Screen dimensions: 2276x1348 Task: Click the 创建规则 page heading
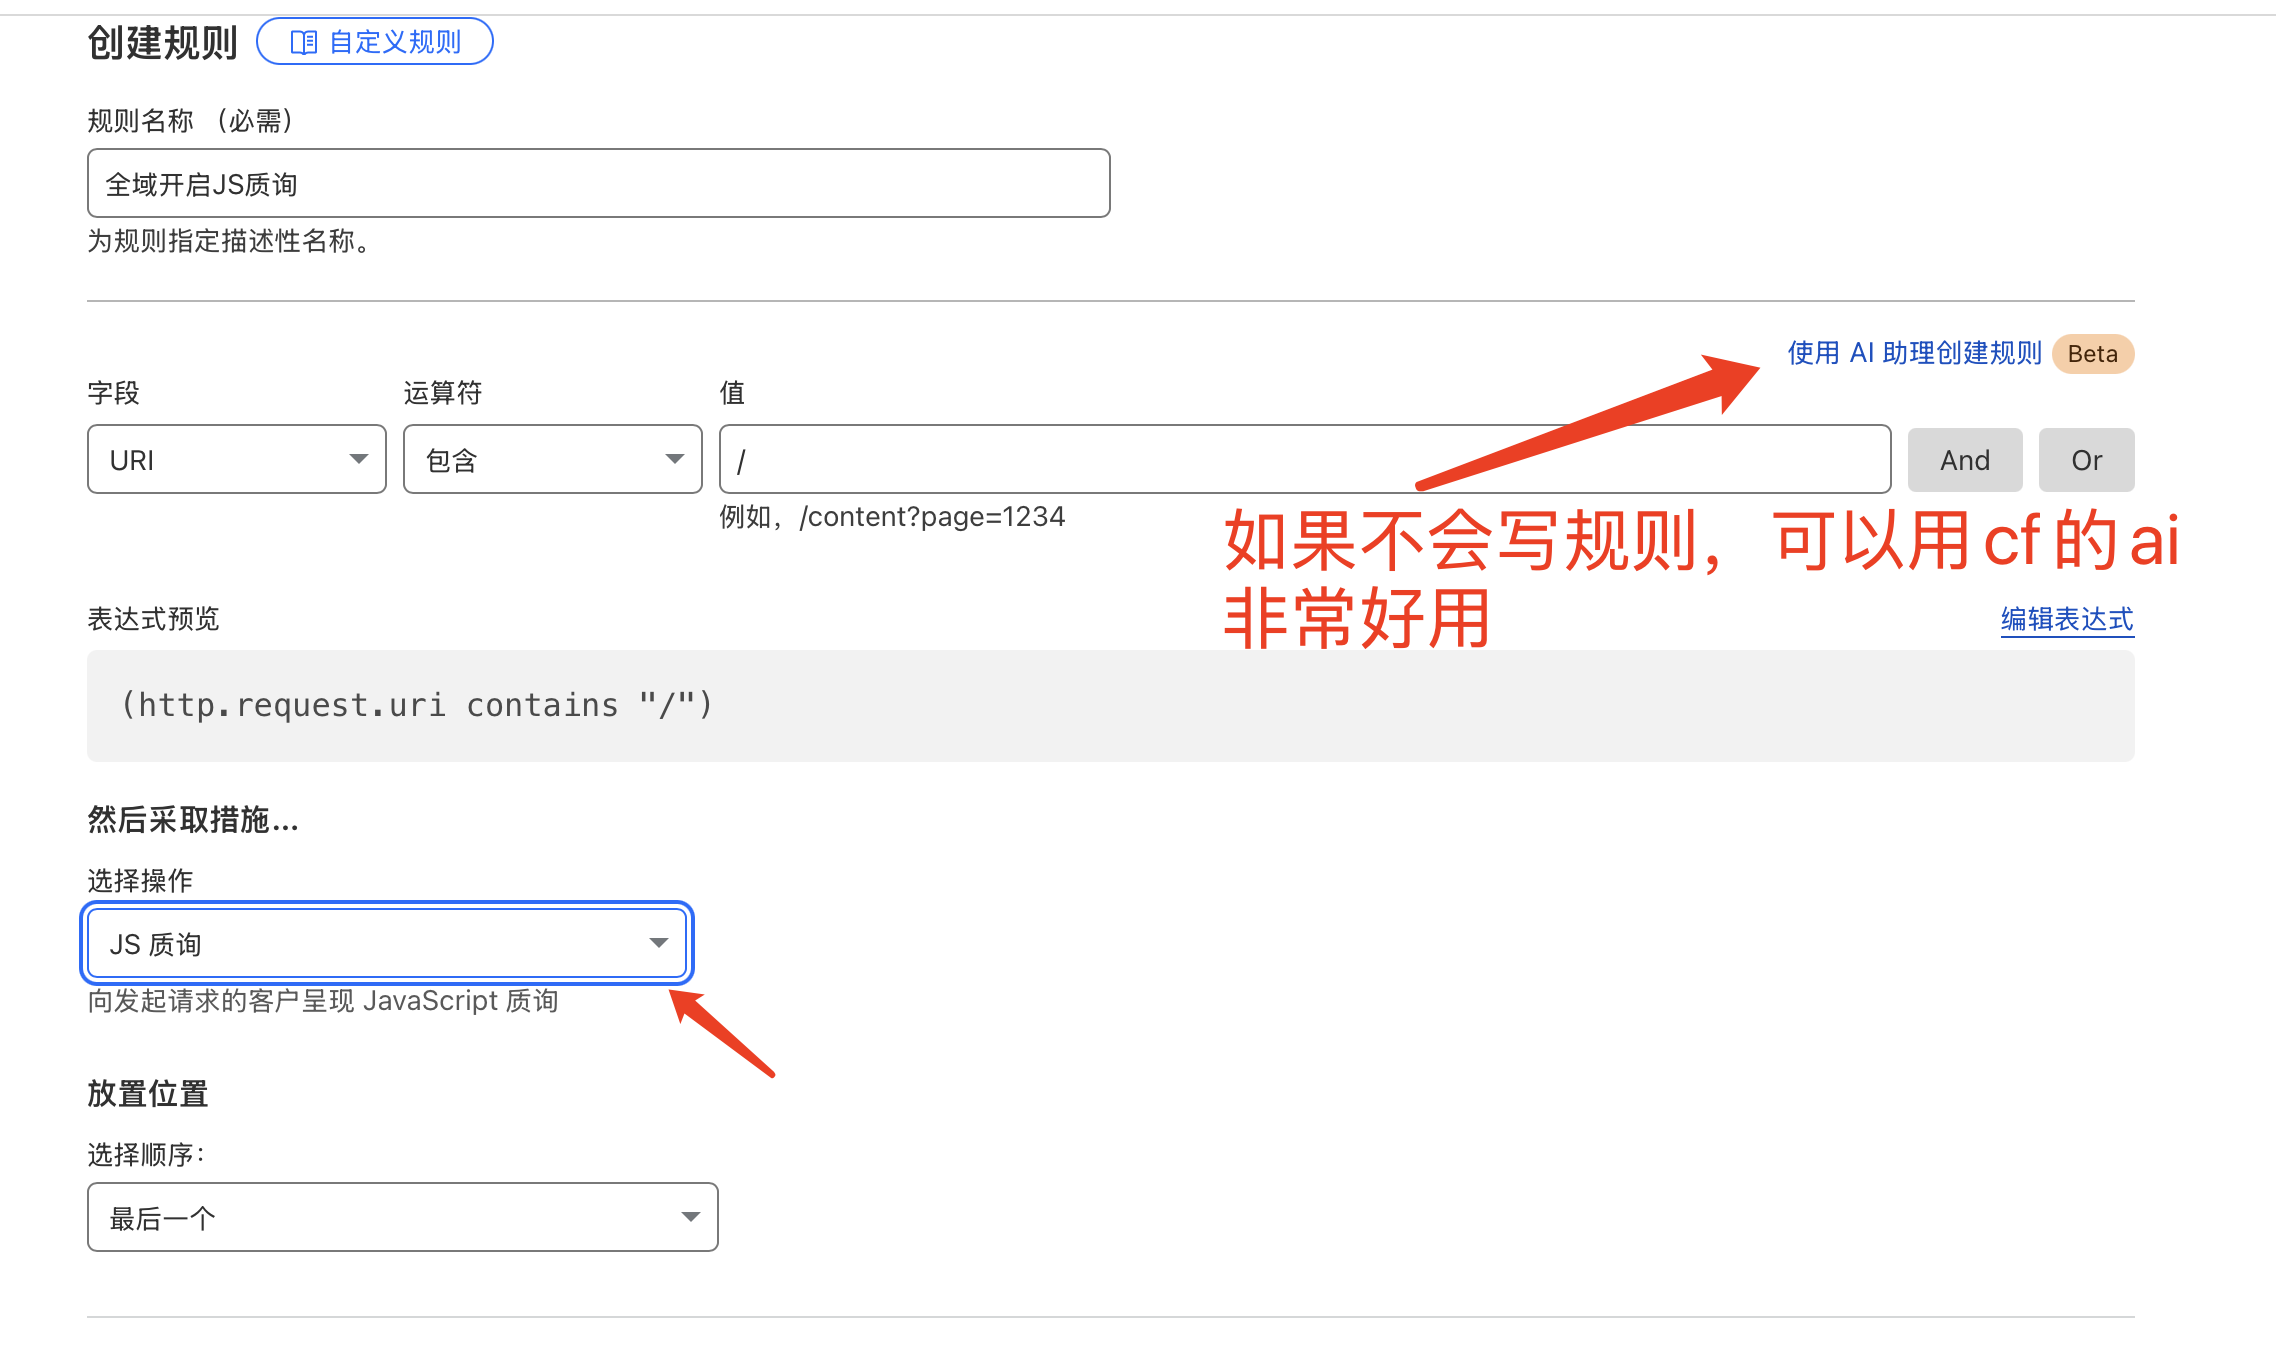coord(162,42)
